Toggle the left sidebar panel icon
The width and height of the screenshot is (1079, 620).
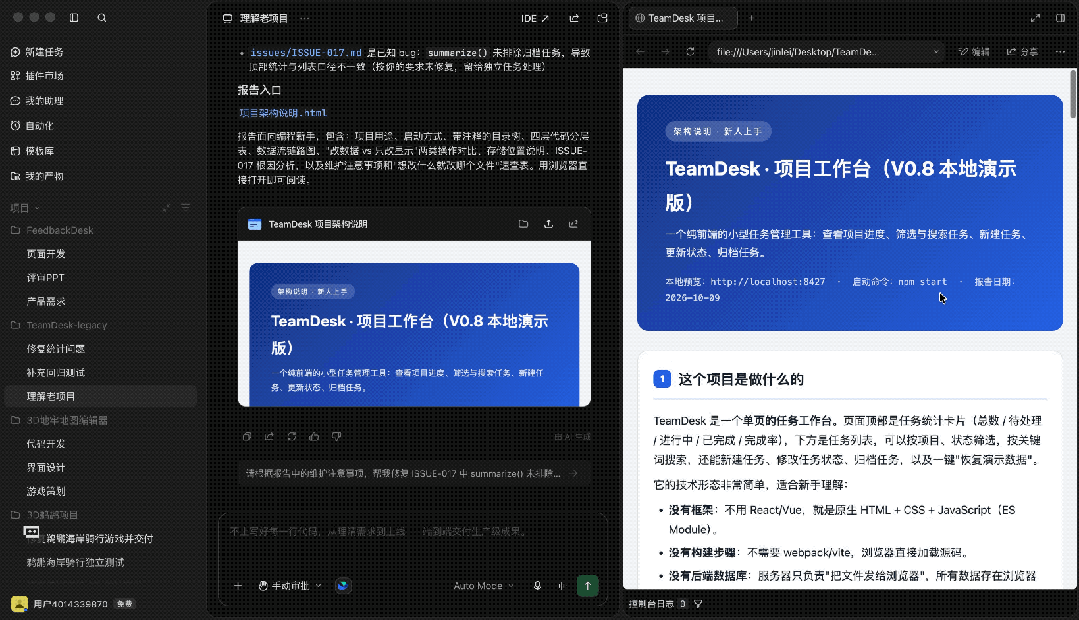(x=74, y=18)
